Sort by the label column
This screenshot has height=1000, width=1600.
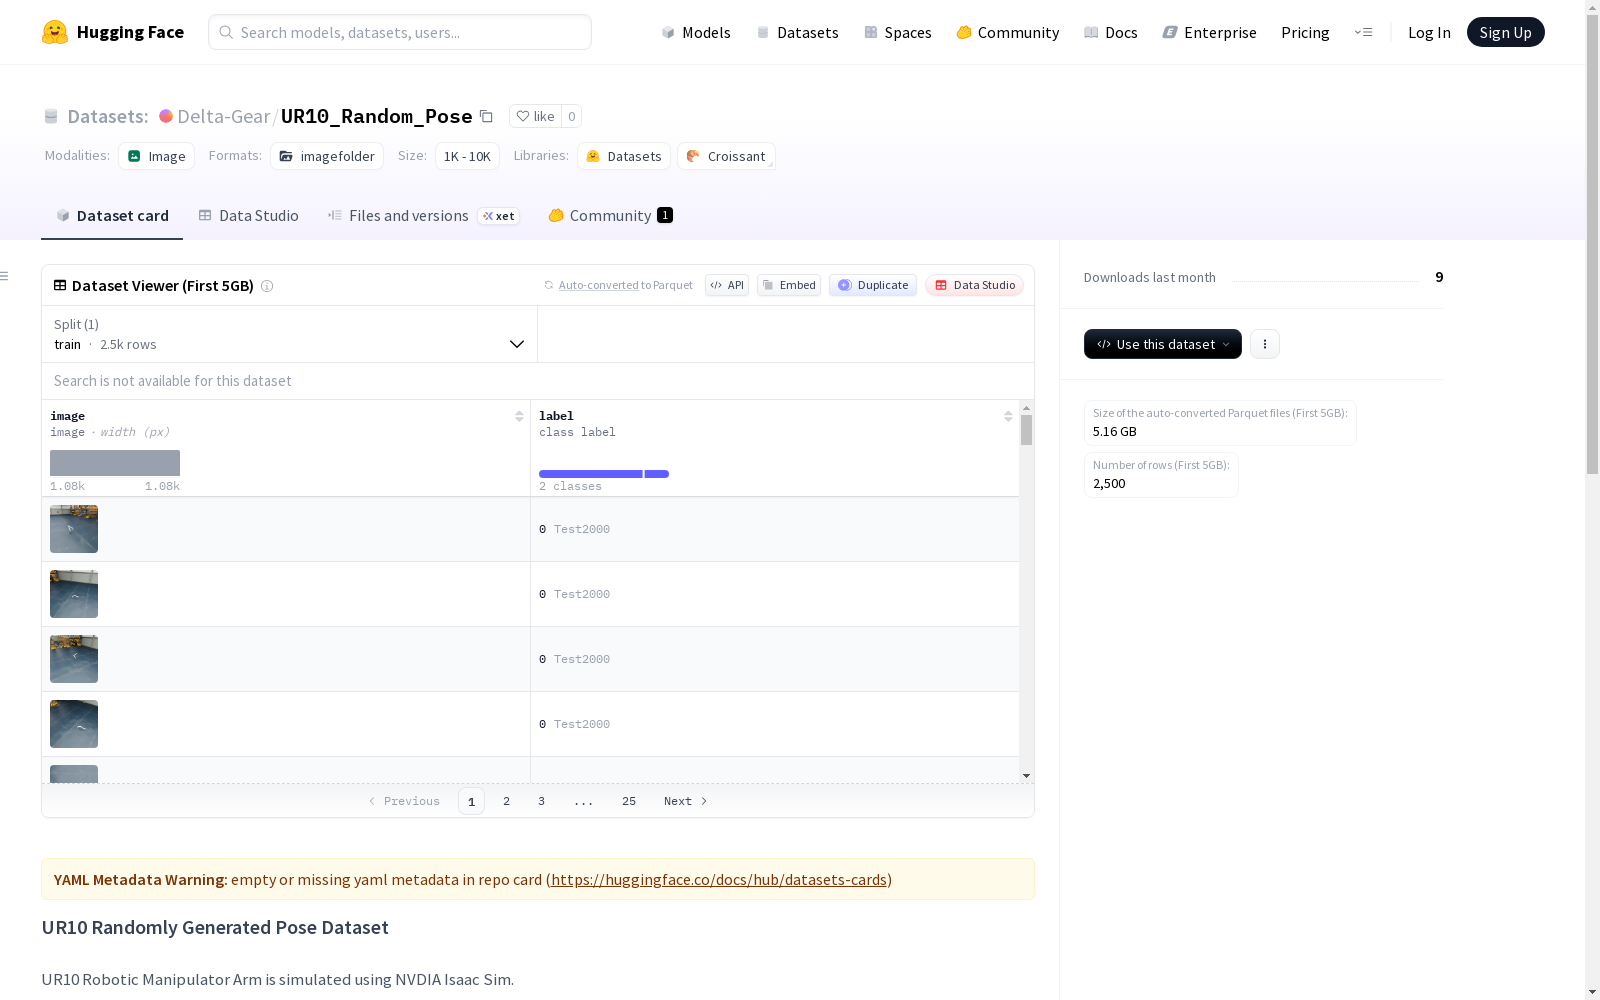1008,416
